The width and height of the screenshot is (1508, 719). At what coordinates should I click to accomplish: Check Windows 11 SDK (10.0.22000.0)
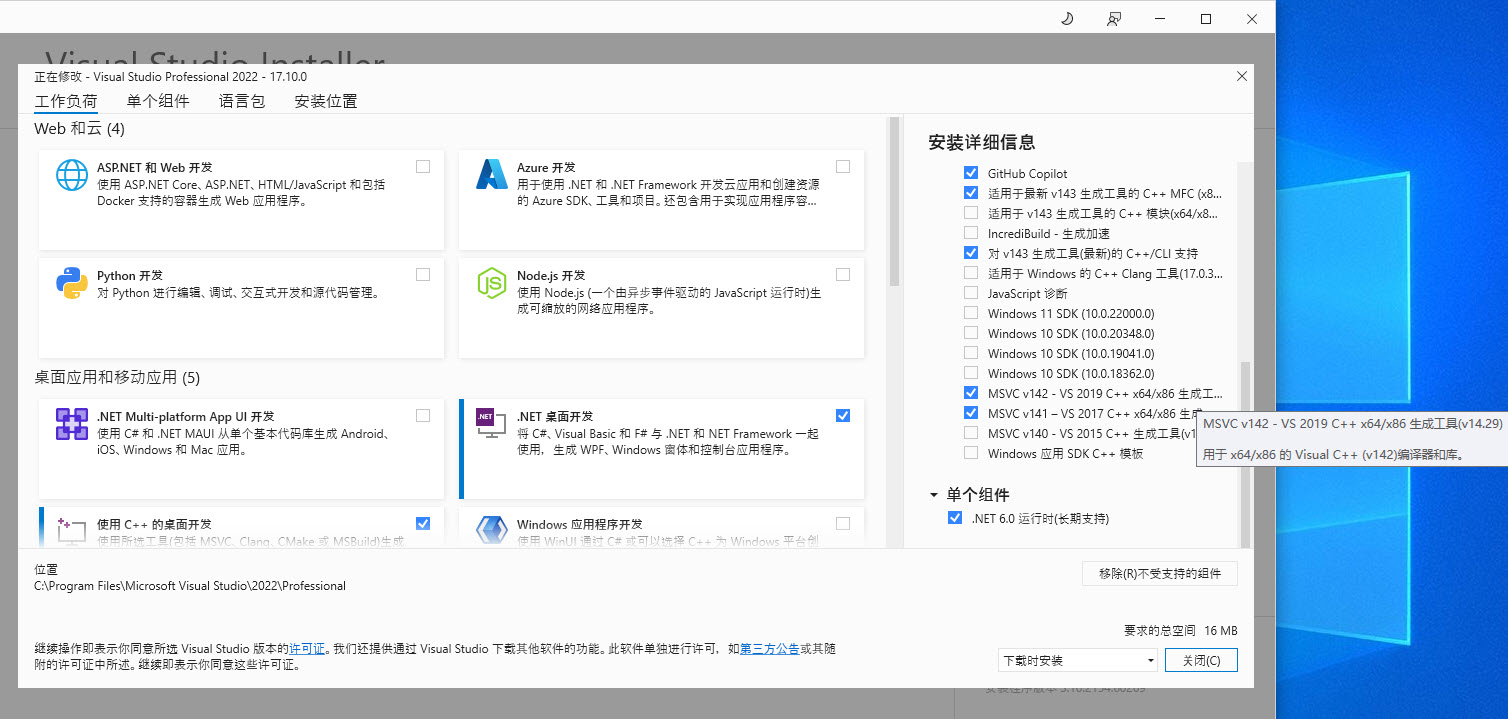click(971, 313)
